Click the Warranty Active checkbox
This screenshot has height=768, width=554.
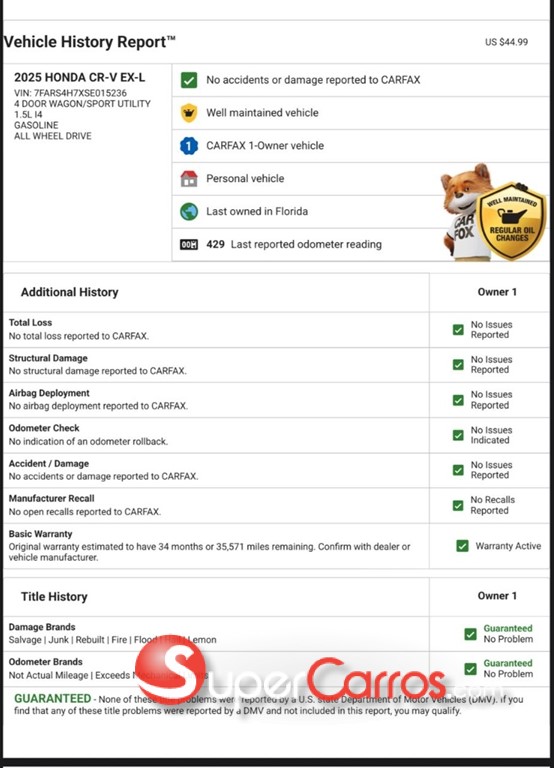click(462, 546)
